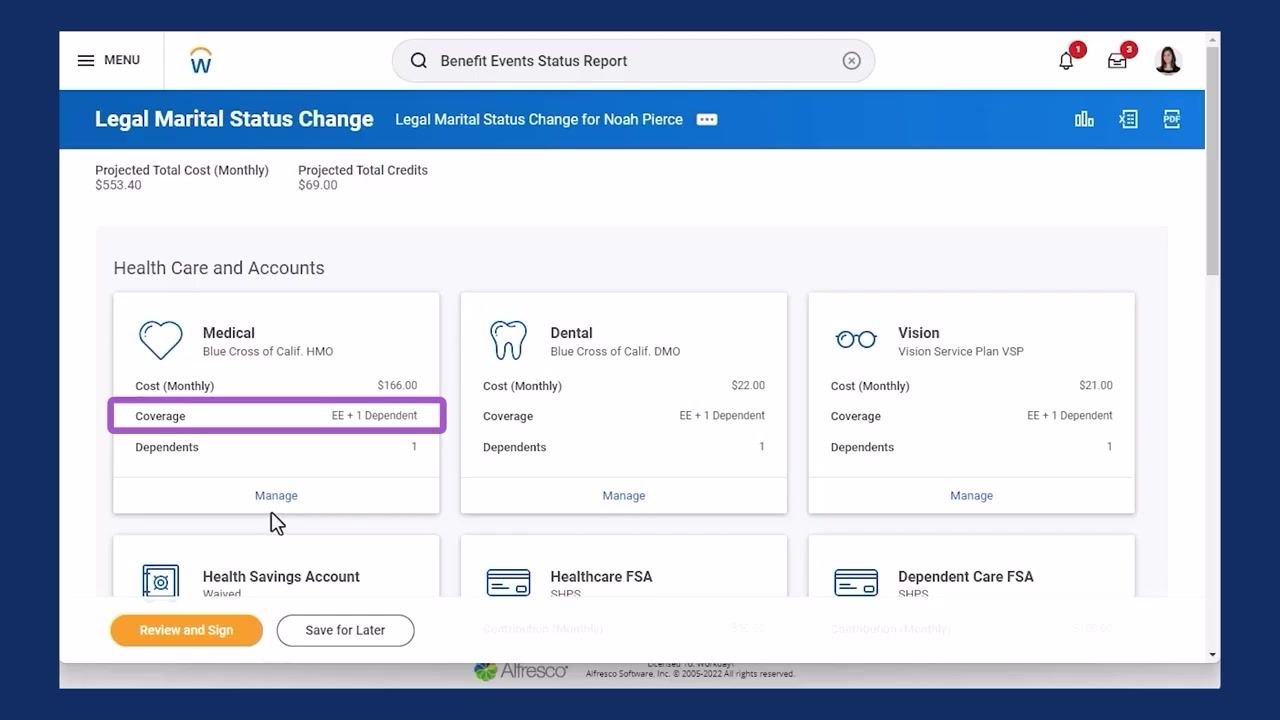Click the Projected Total Cost value $553.40

coord(118,185)
